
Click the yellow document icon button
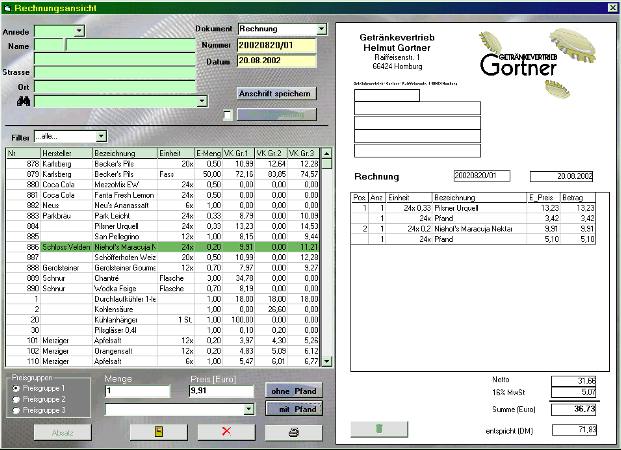pos(158,432)
